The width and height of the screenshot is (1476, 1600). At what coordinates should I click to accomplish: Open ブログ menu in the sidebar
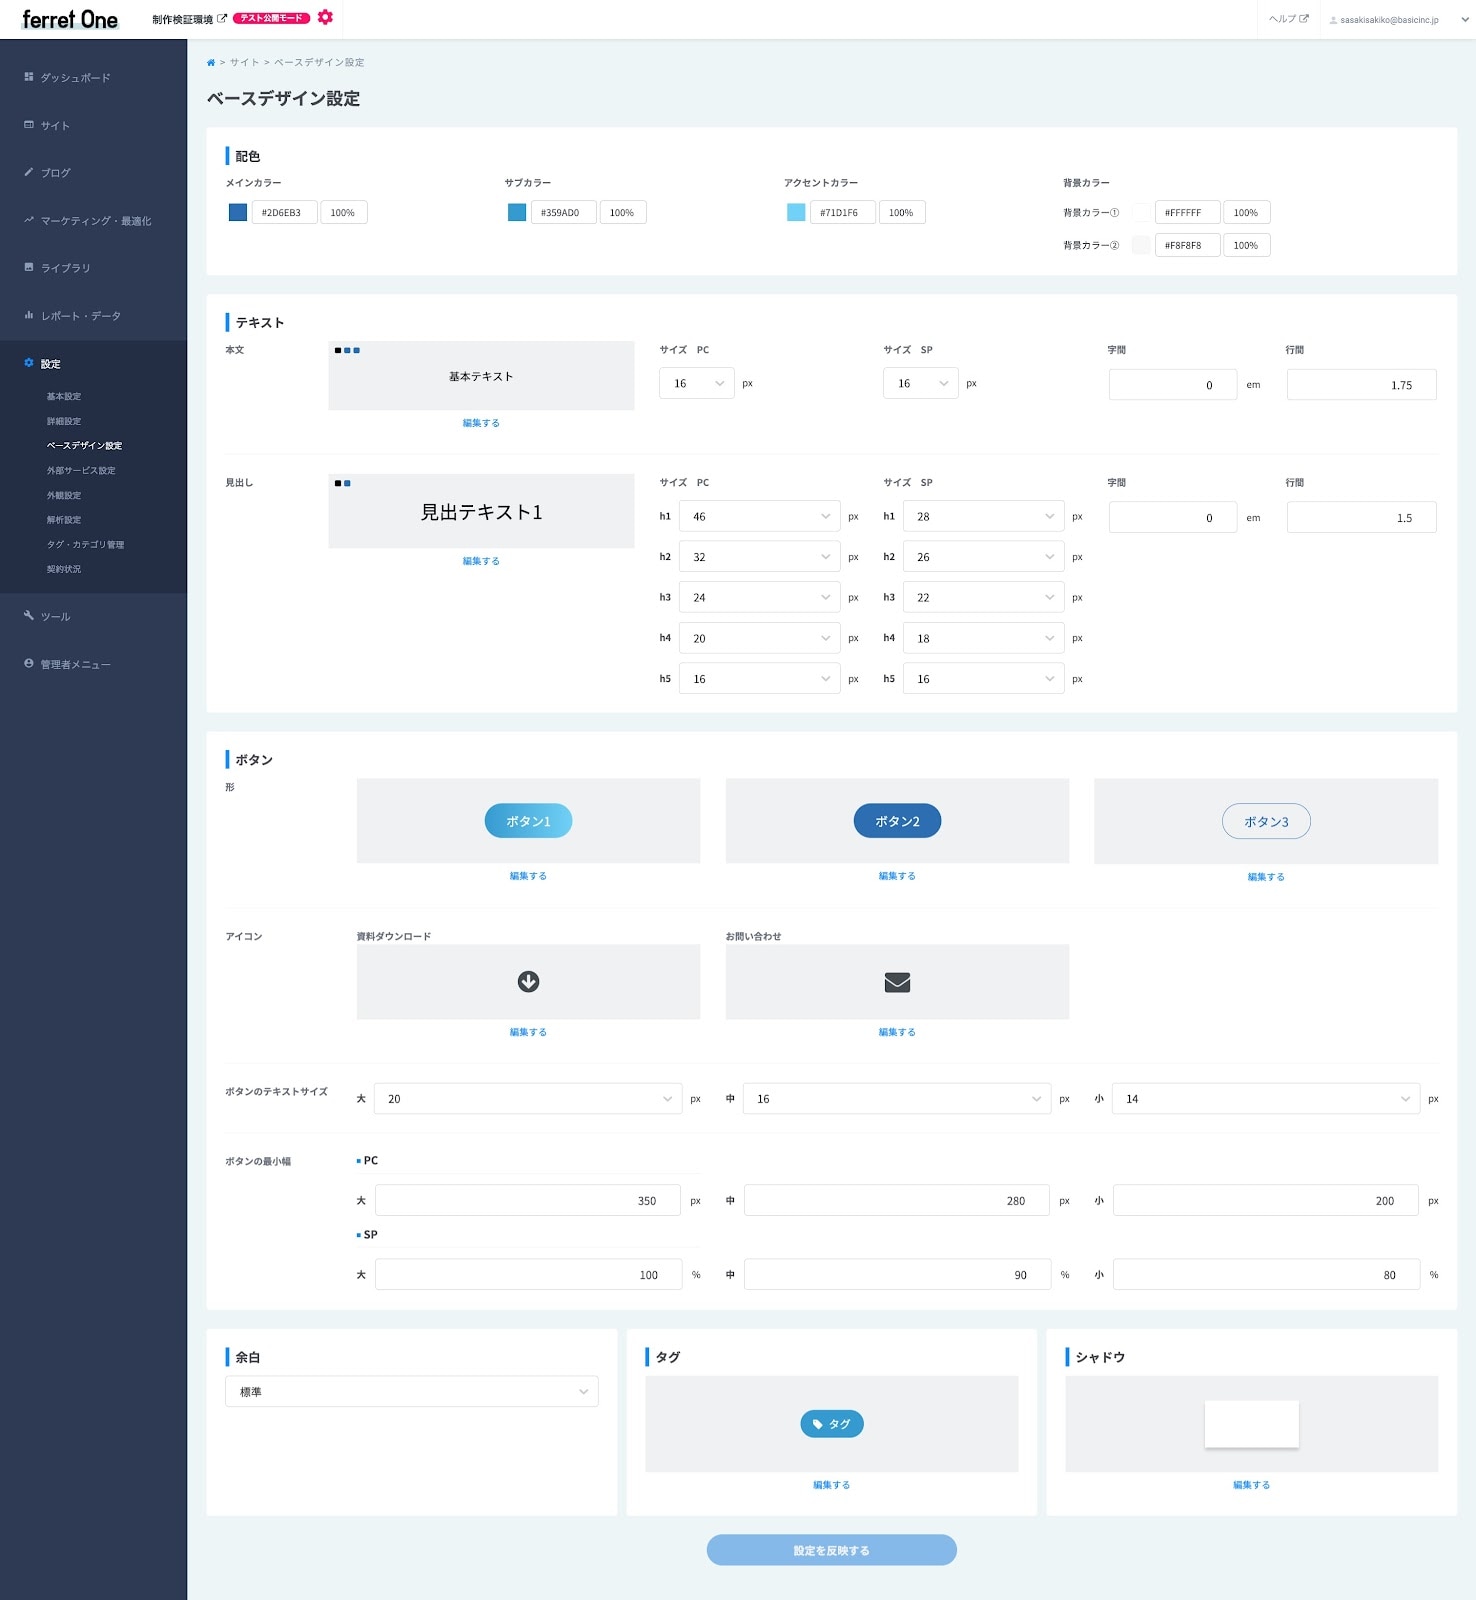[55, 173]
